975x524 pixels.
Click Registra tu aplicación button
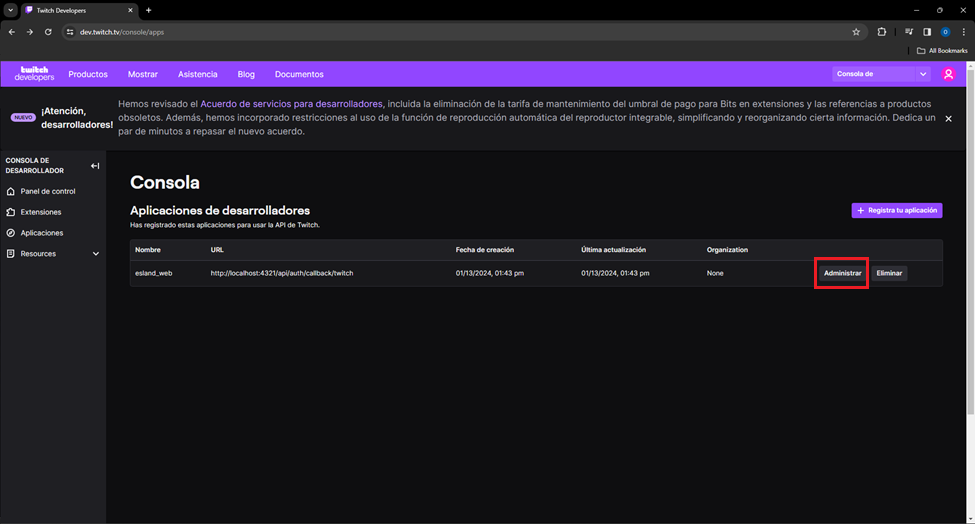[x=897, y=211]
